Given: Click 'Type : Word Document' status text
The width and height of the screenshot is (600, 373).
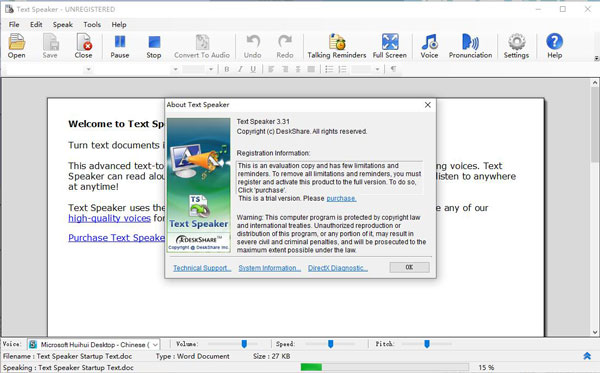Looking at the screenshot, I should point(192,356).
